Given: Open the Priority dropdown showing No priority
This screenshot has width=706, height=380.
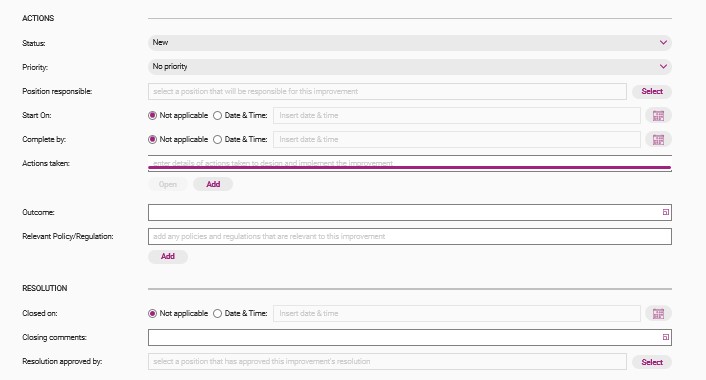Looking at the screenshot, I should (410, 67).
